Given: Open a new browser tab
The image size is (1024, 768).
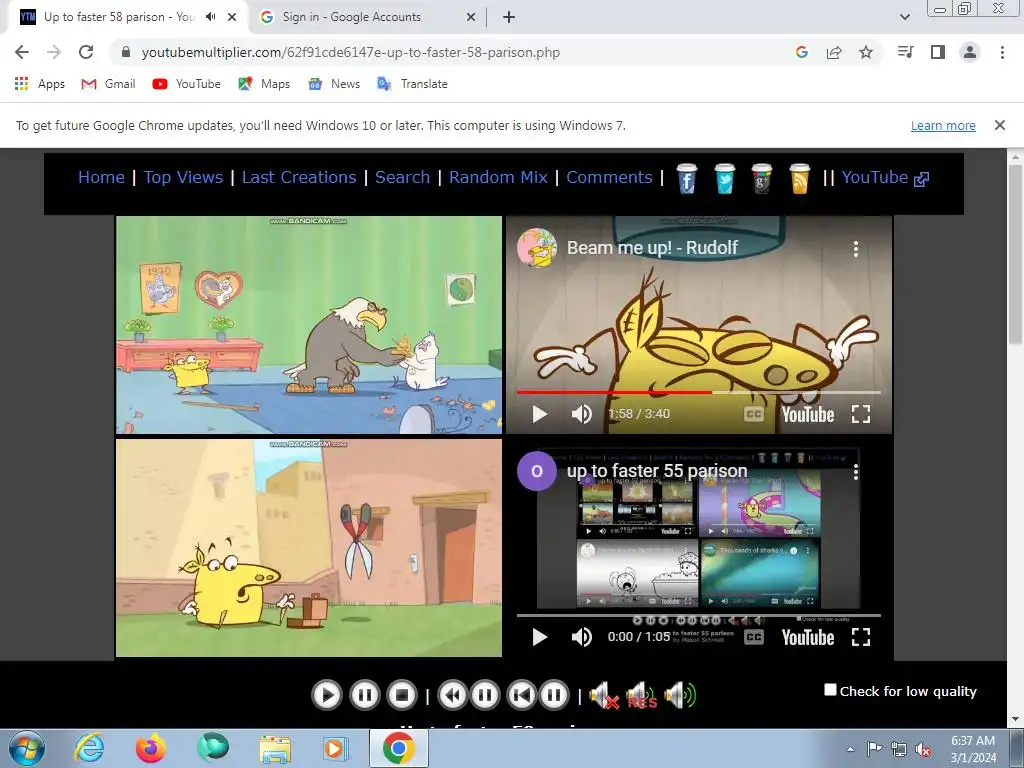Looking at the screenshot, I should (x=509, y=17).
